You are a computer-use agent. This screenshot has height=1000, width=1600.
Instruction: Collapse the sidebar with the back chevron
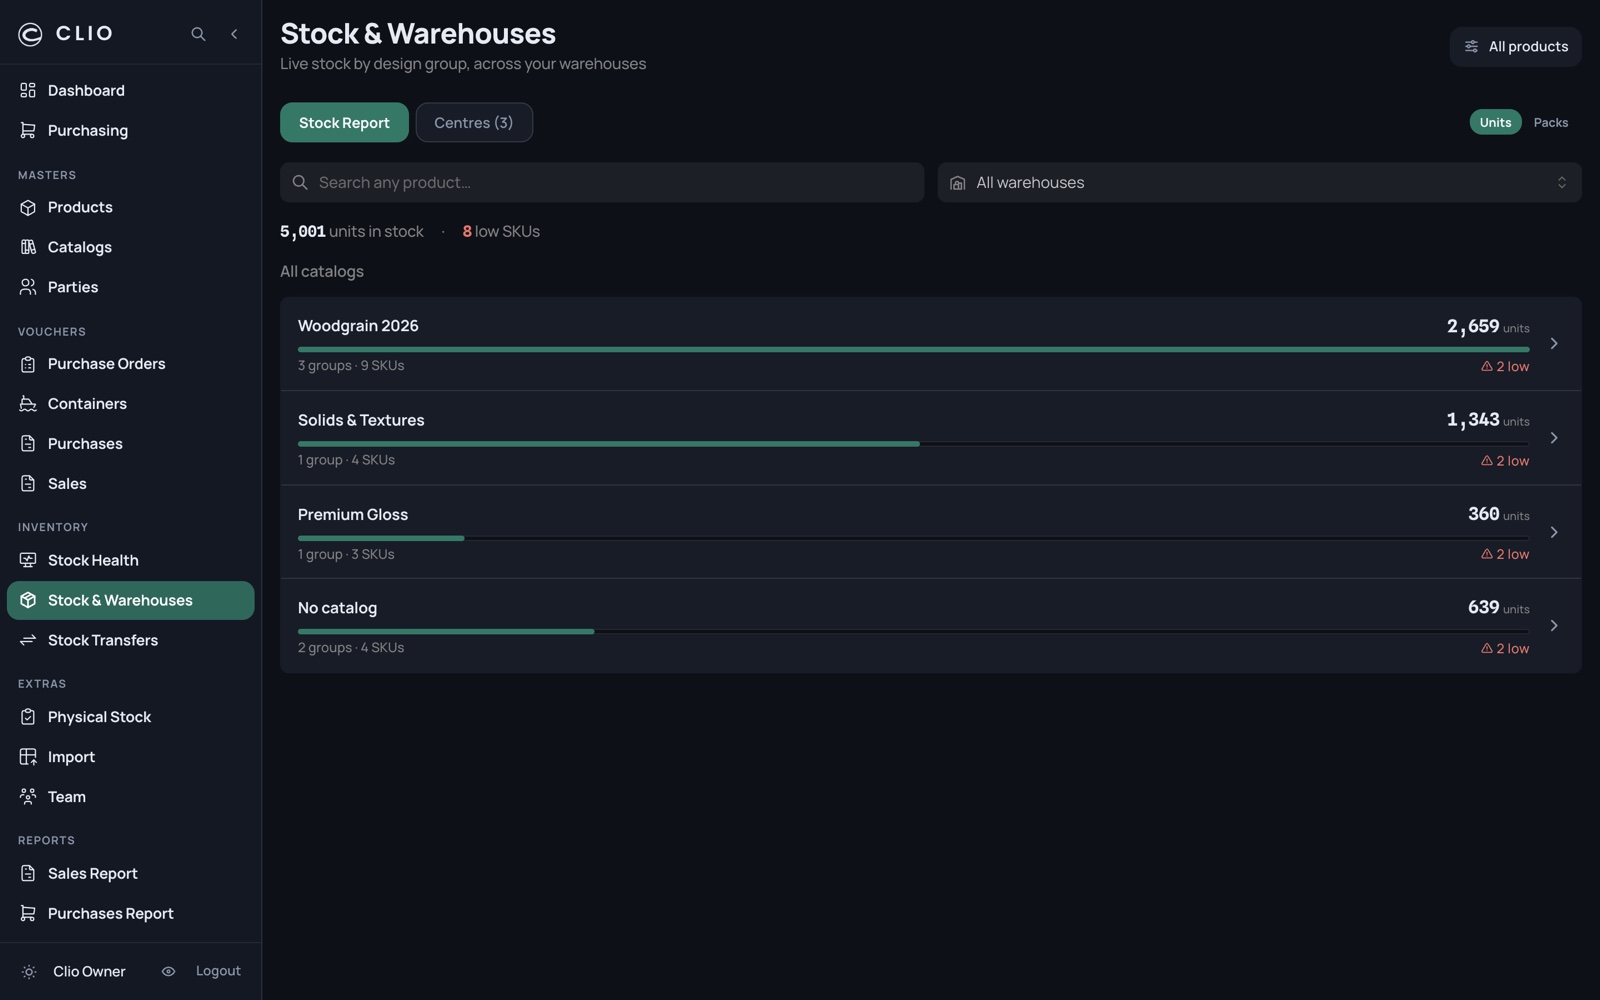234,34
